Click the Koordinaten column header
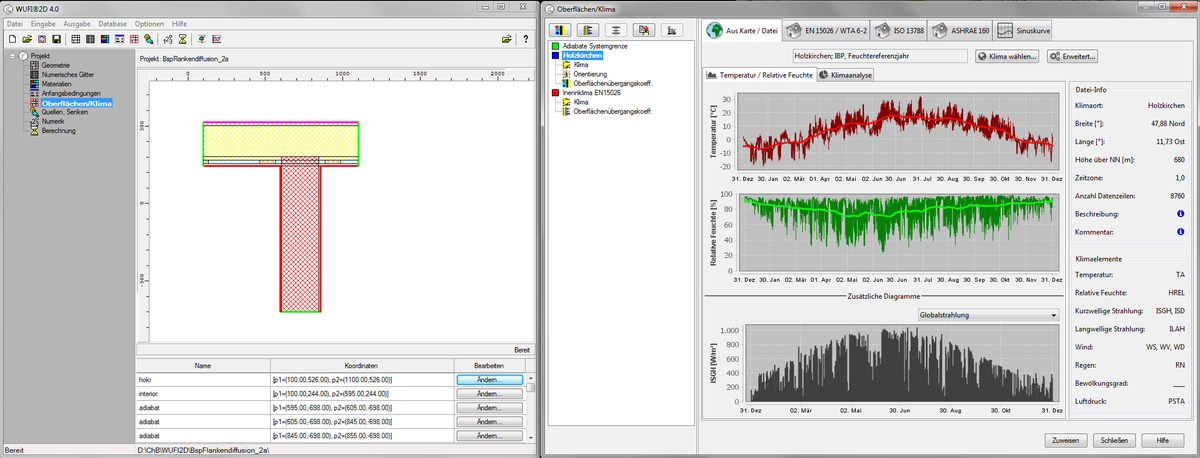This screenshot has width=1200, height=458. (x=362, y=366)
